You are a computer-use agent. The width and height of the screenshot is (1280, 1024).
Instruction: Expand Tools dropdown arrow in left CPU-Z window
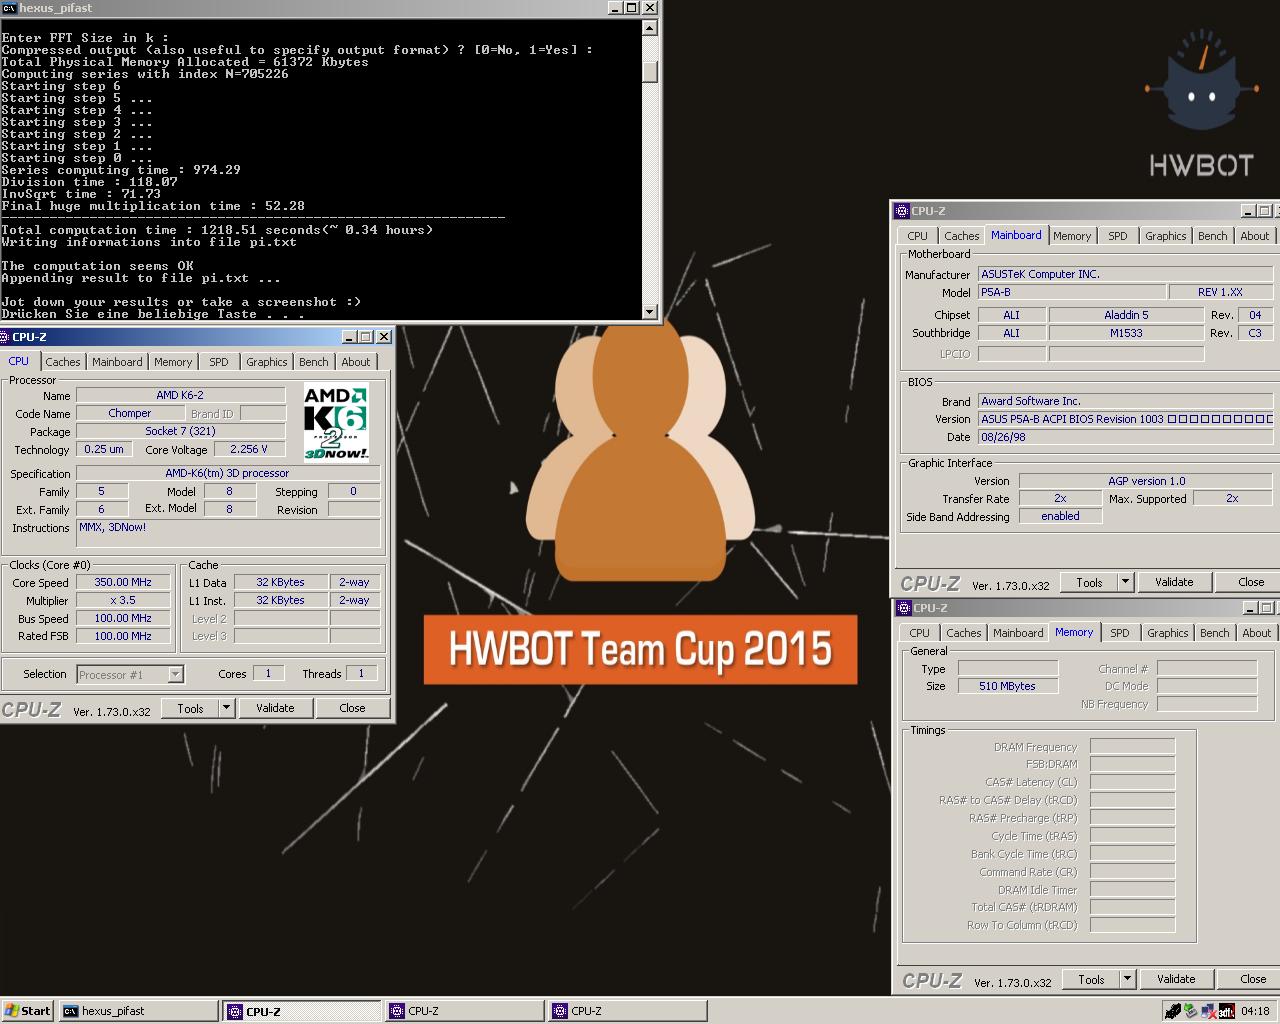tap(226, 708)
